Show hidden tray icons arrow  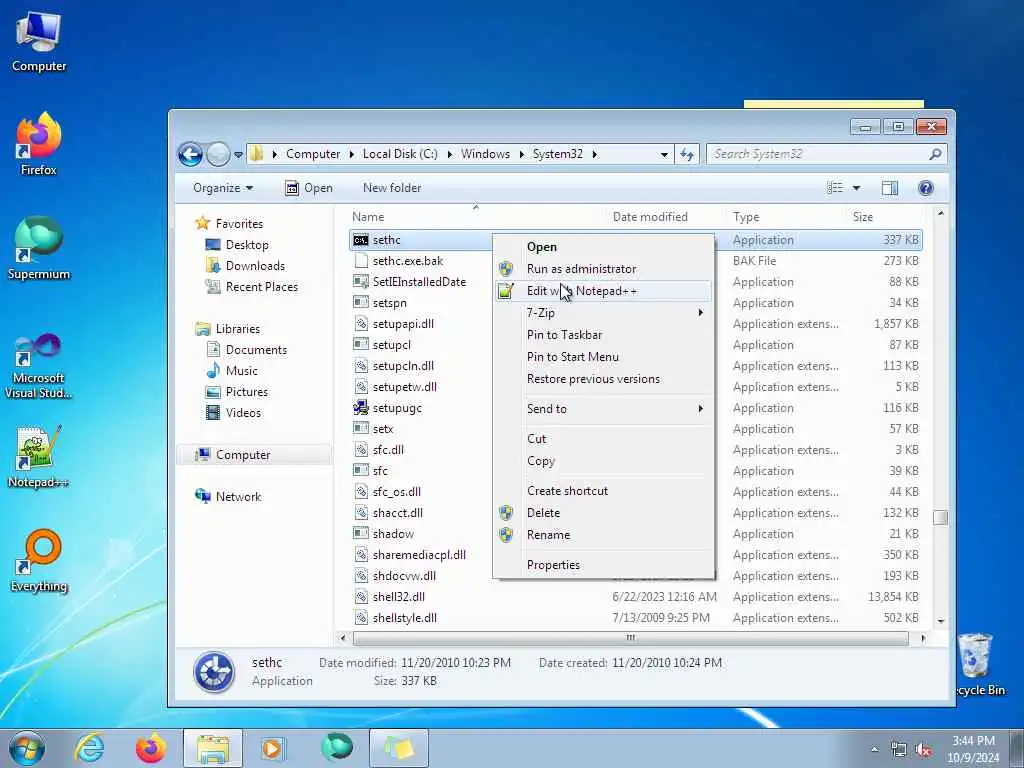874,750
